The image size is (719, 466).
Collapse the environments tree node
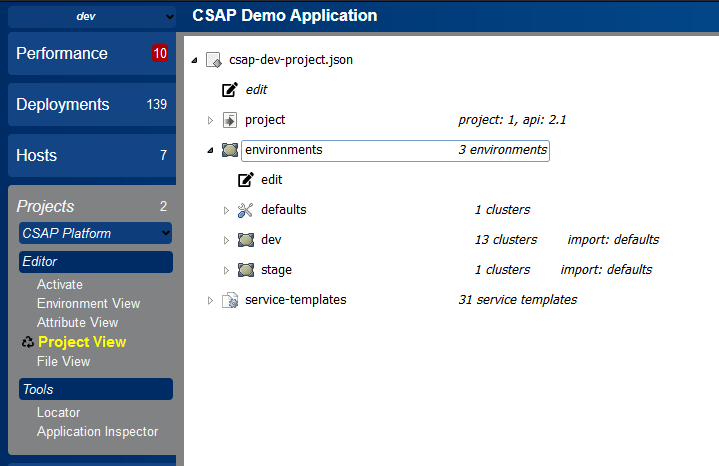210,150
